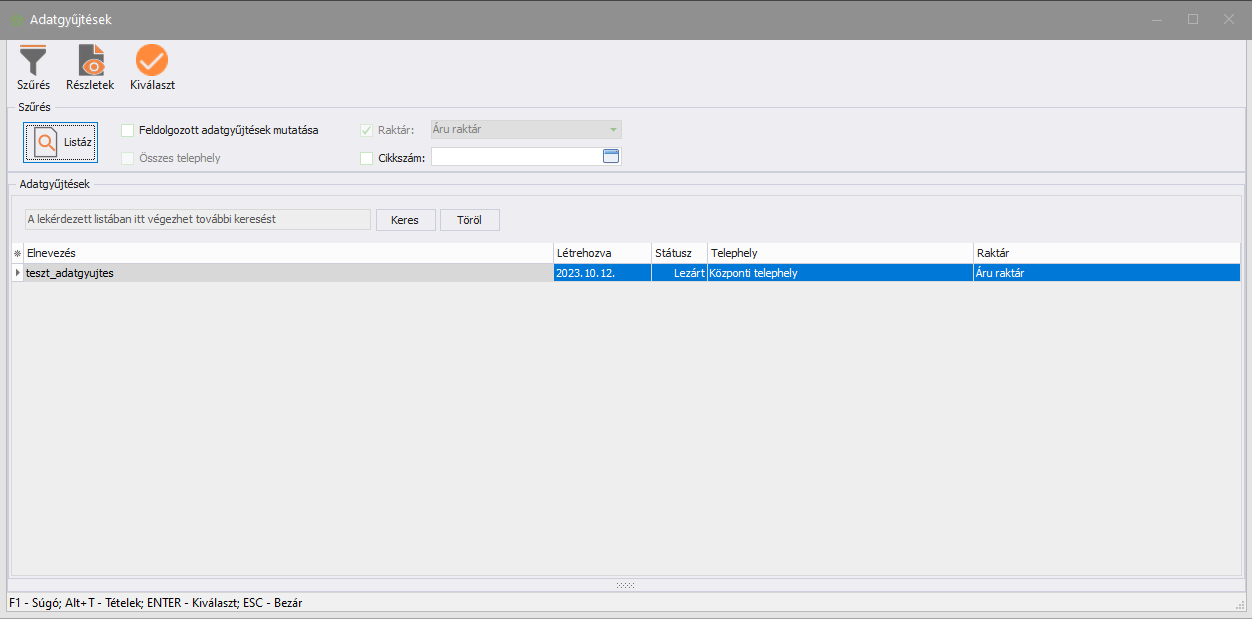Expand the teszt_adatgyujtes row indicator arrow
The width and height of the screenshot is (1252, 619).
(17, 272)
